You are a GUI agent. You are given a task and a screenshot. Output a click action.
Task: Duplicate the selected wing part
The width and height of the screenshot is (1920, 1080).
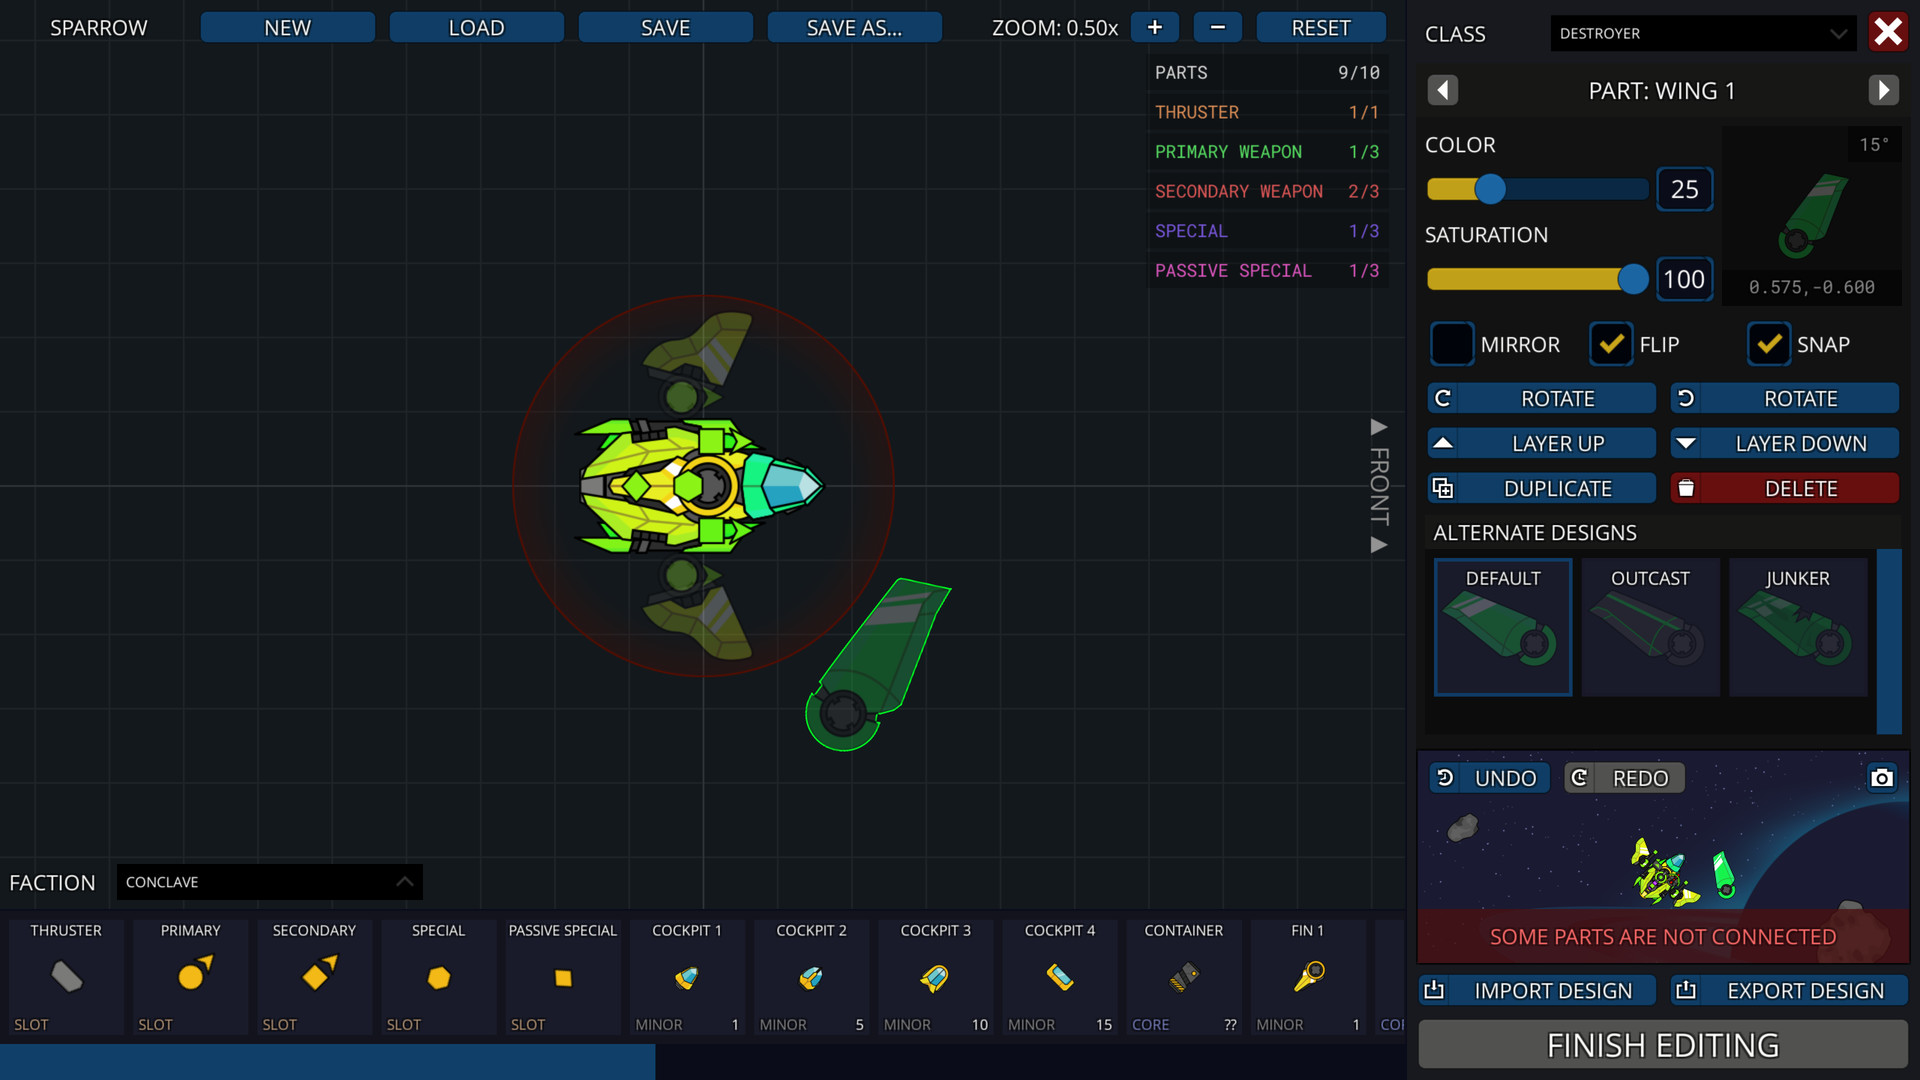coord(1541,488)
